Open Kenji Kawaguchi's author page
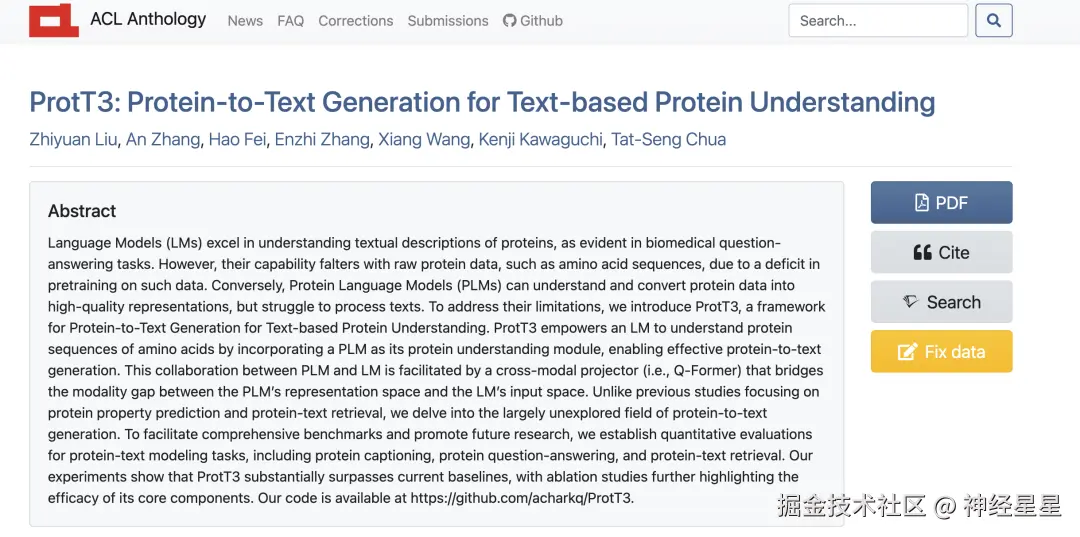Viewport: 1080px width, 537px height. pos(541,140)
